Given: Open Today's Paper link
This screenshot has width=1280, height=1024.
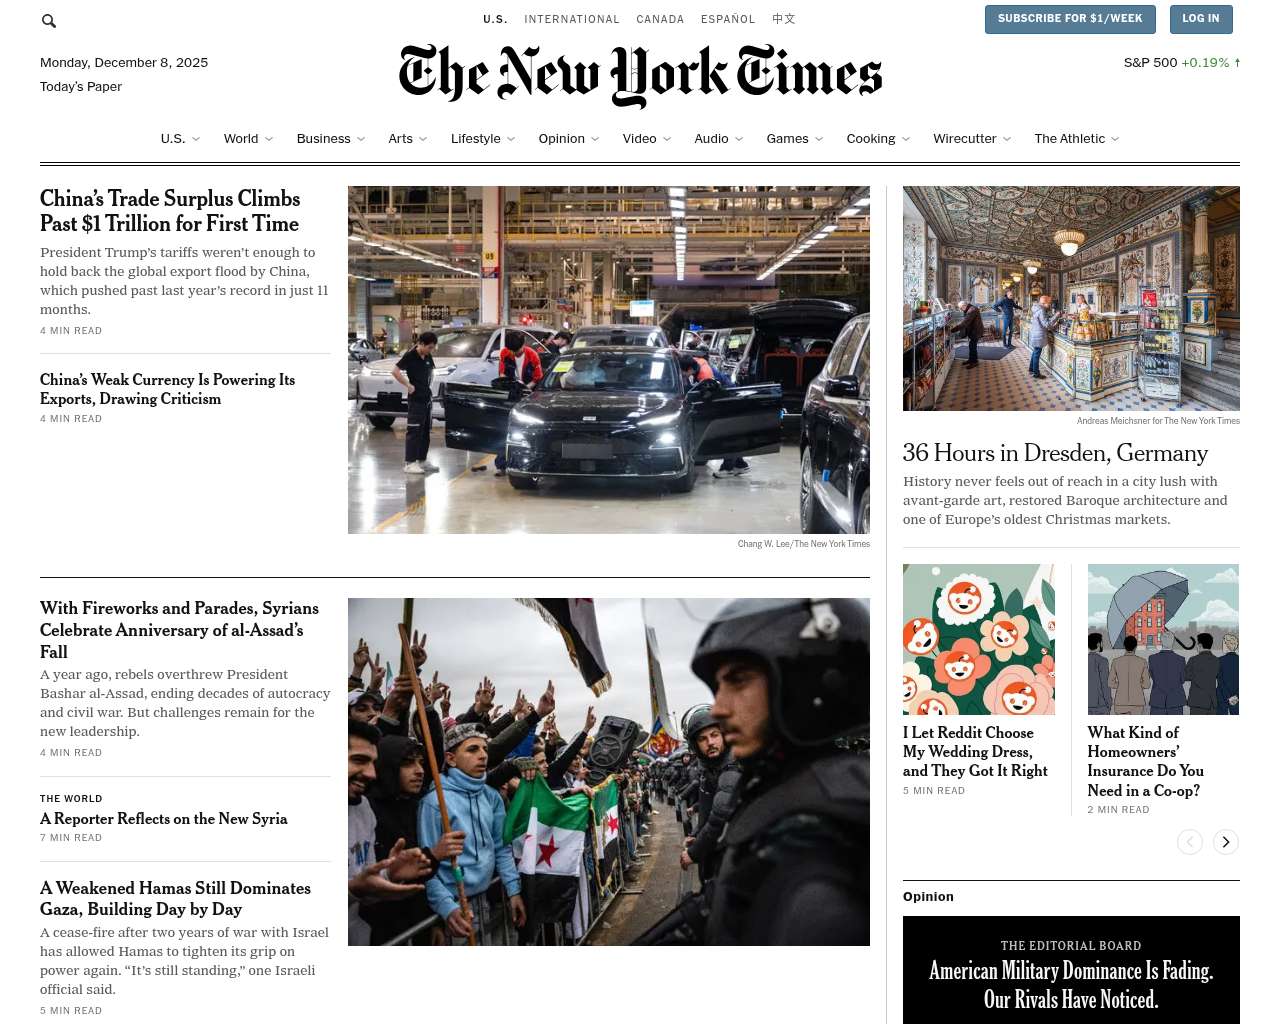Looking at the screenshot, I should [x=81, y=87].
